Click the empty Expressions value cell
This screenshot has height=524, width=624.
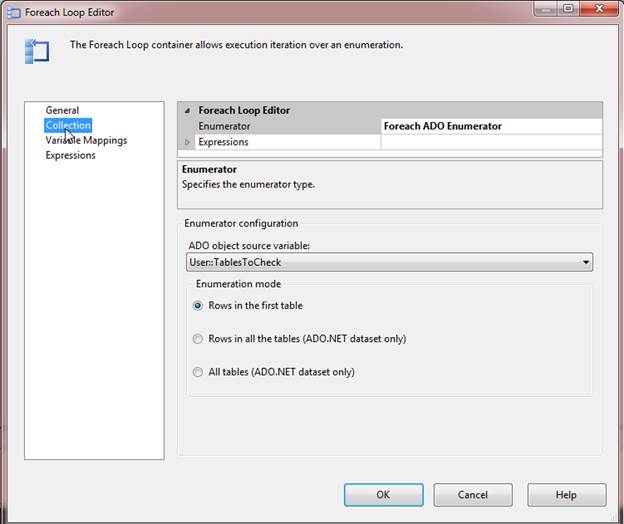[x=491, y=143]
